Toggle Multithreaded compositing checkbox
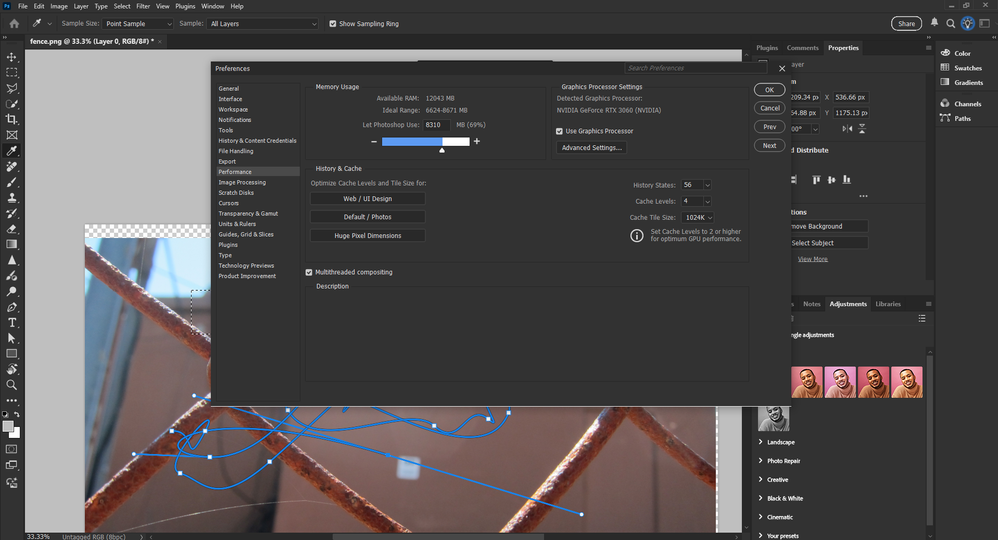 tap(309, 273)
